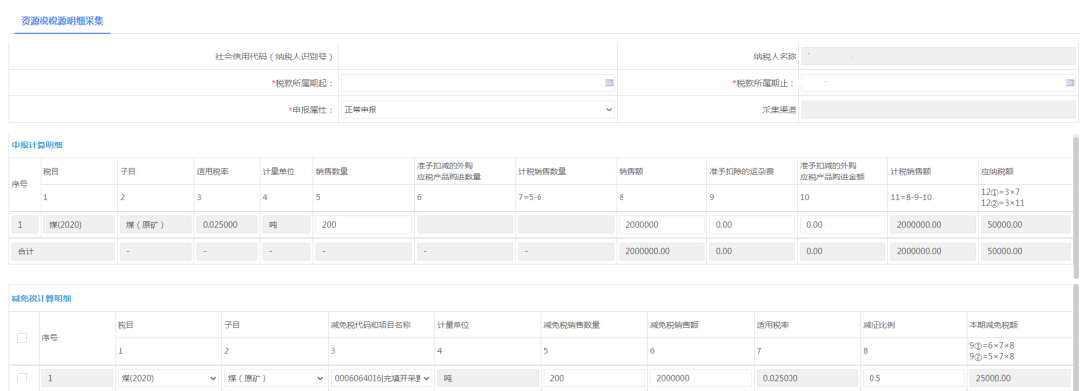Image resolution: width=1080 pixels, height=391 pixels.
Task: Edit 销售额 field showing 2000000 in 申报计算明细
Action: (x=661, y=224)
